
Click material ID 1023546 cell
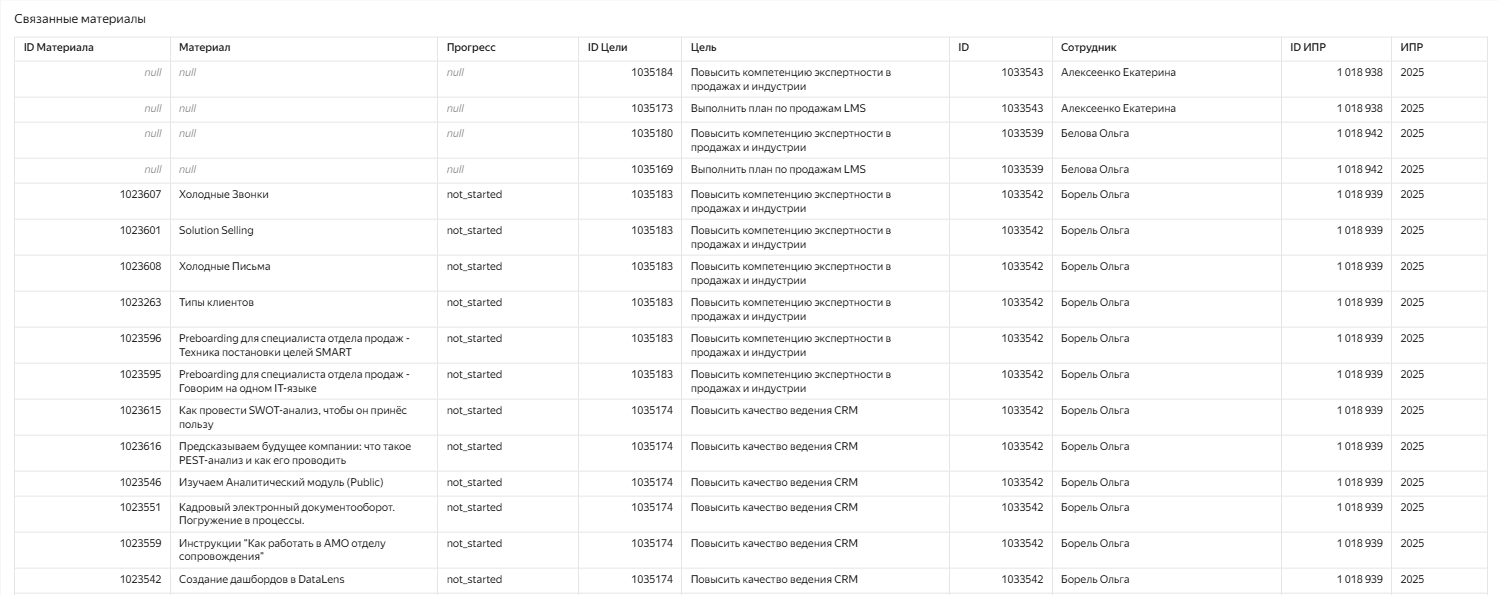click(140, 483)
